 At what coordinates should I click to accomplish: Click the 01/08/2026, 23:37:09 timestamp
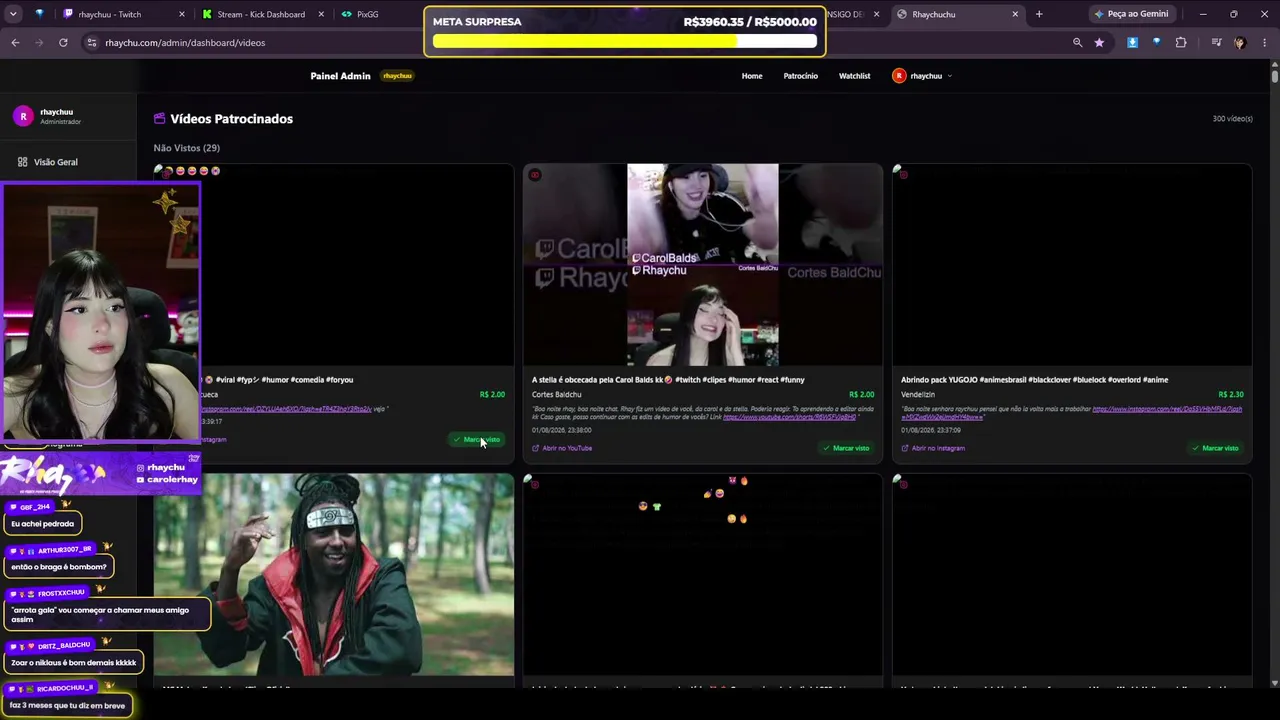click(x=931, y=431)
